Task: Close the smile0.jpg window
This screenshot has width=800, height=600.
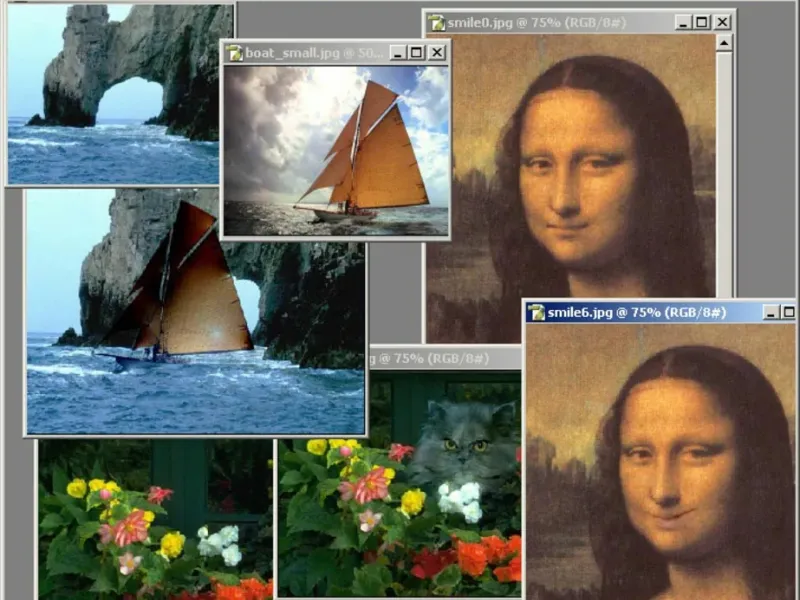Action: pyautogui.click(x=722, y=22)
